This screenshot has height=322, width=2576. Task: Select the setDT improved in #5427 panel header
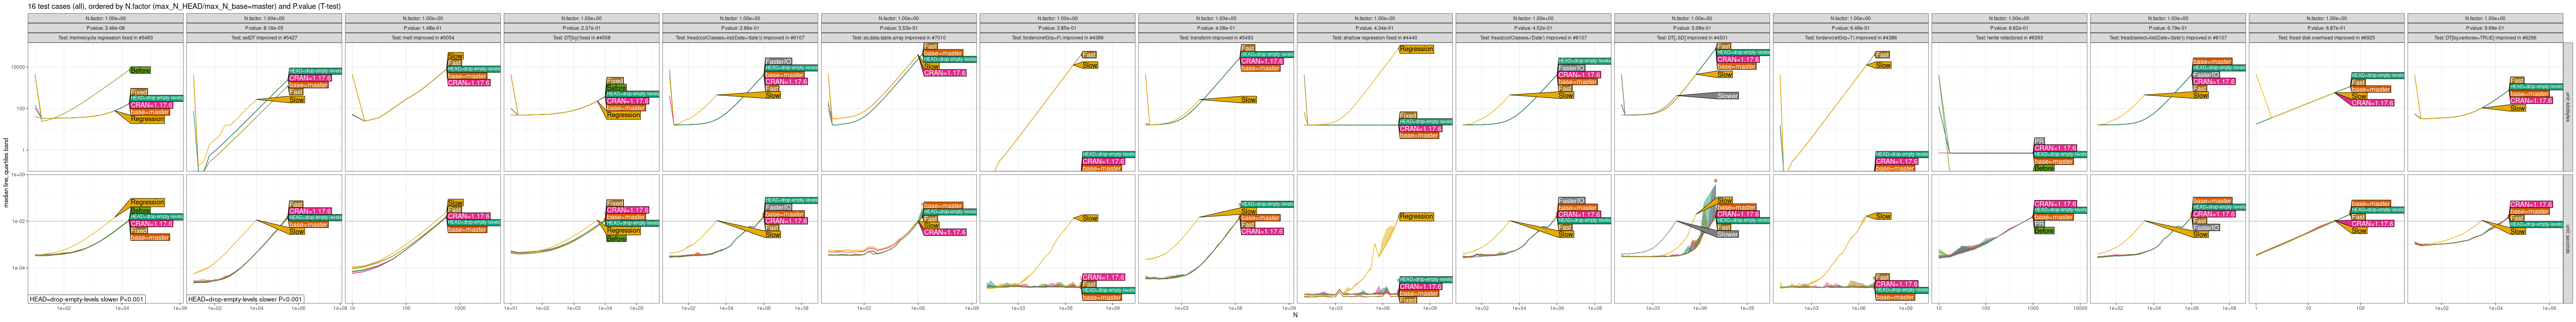[x=264, y=38]
